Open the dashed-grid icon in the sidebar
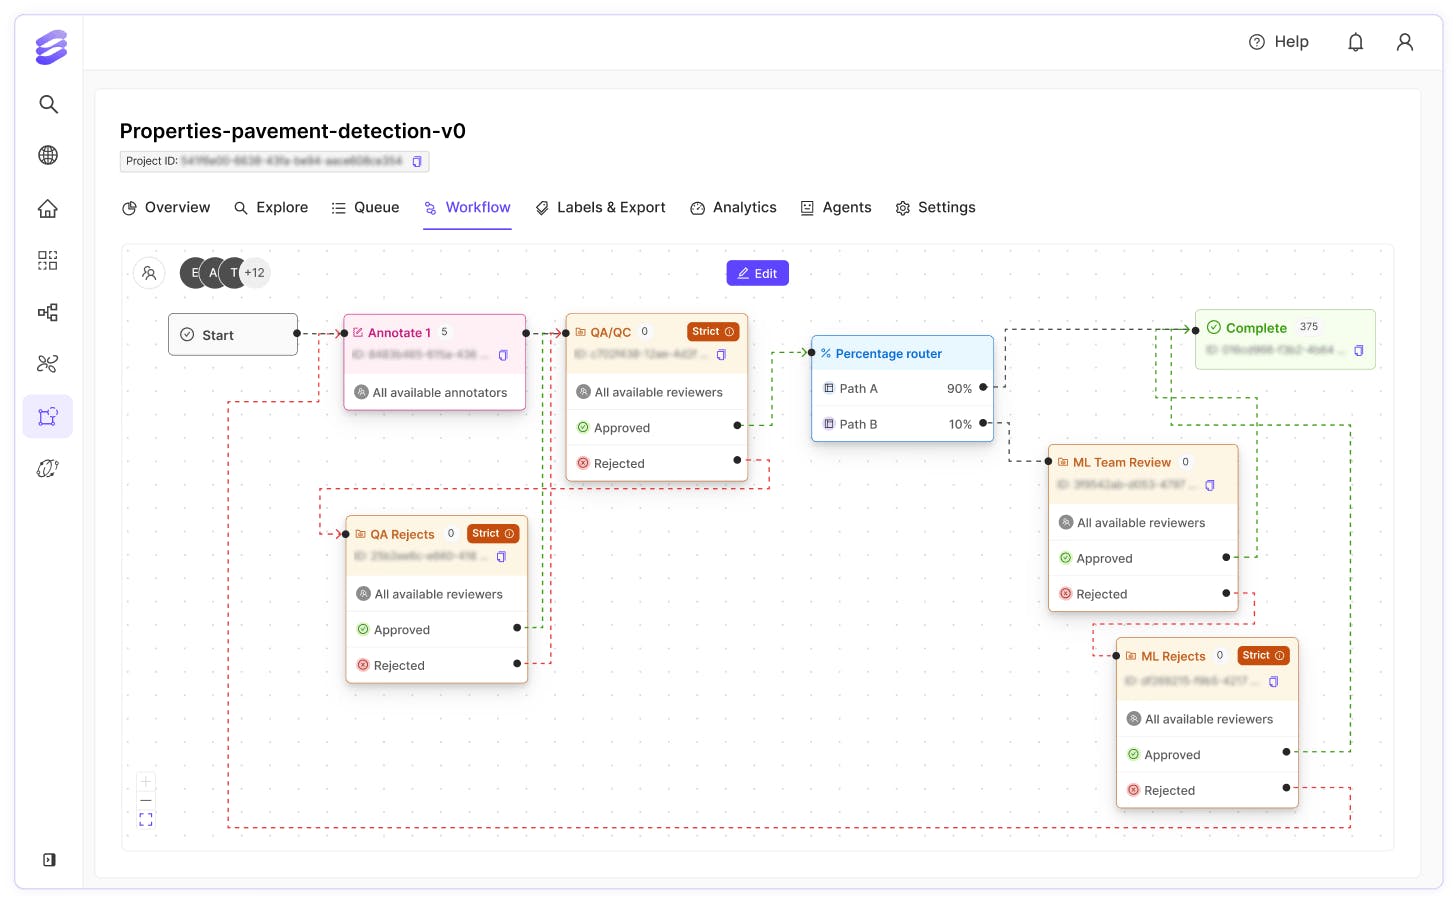Image resolution: width=1456 pixels, height=902 pixels. (48, 260)
